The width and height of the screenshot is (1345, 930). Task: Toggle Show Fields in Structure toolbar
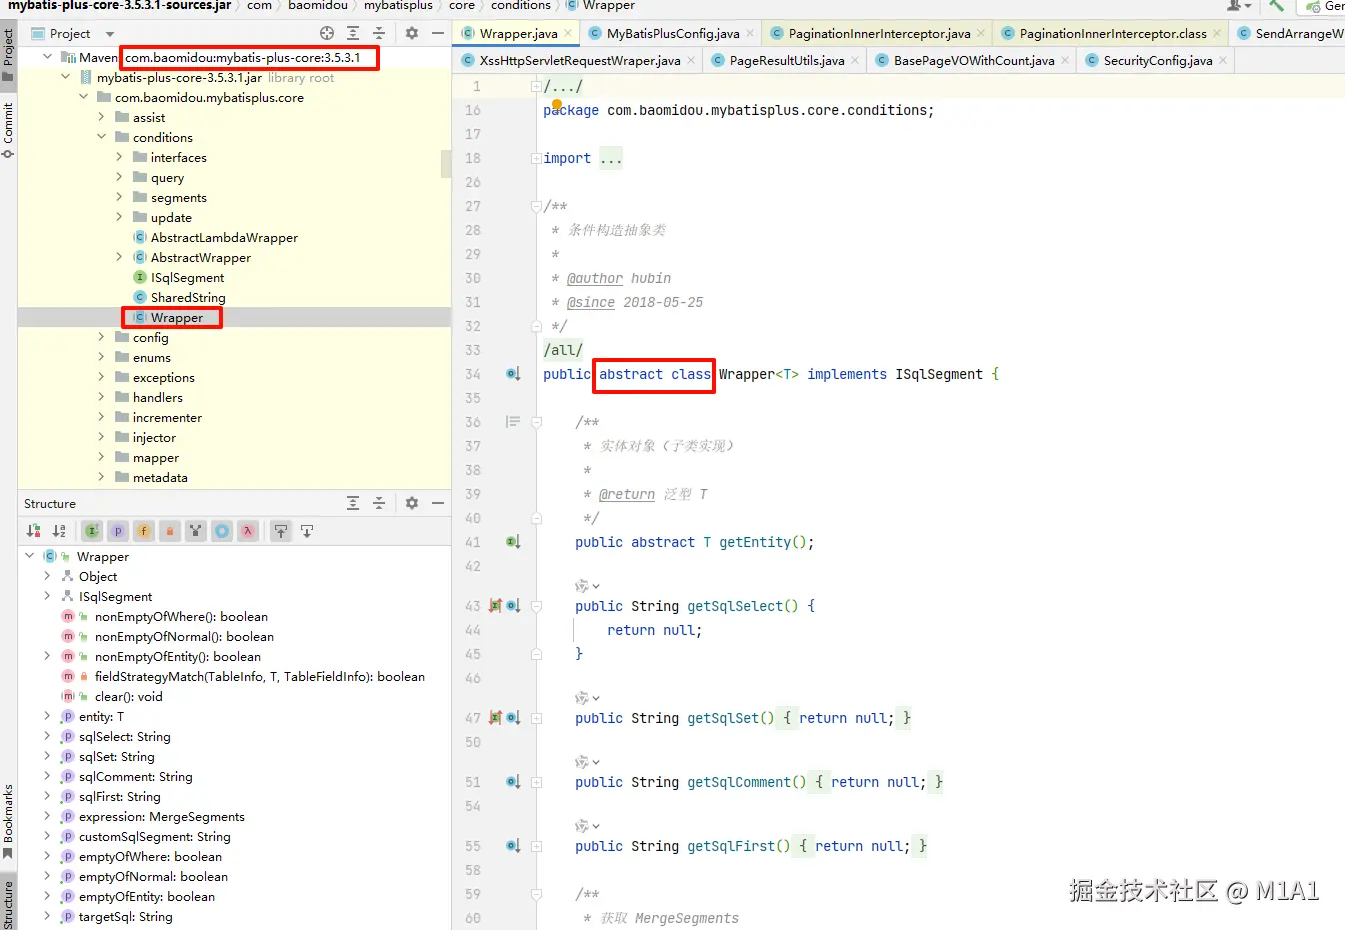tap(144, 531)
